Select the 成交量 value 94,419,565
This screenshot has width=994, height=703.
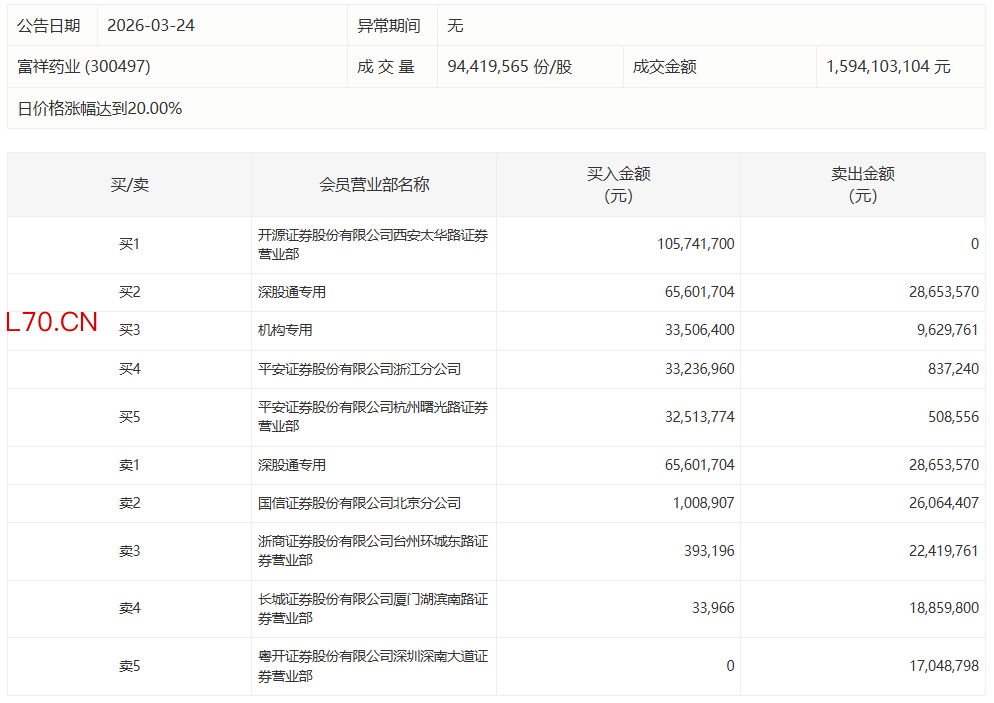point(510,67)
